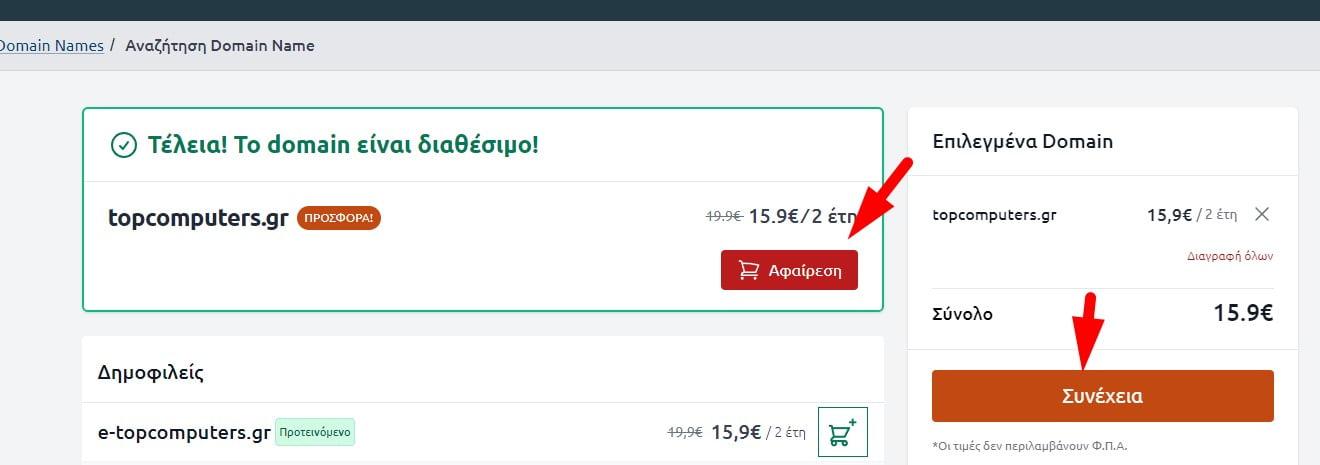The height and width of the screenshot is (465, 1320).
Task: Select e-topcomputers.gr domain name in list
Action: pos(184,433)
